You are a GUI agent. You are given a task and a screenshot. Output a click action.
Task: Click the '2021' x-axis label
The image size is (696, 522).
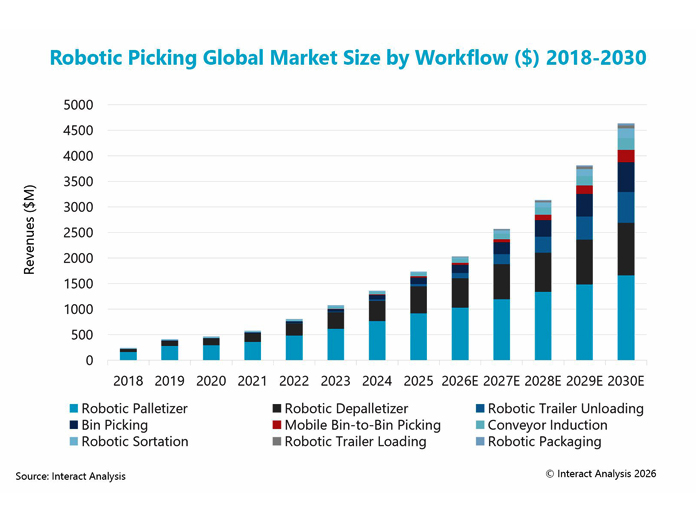(x=253, y=381)
